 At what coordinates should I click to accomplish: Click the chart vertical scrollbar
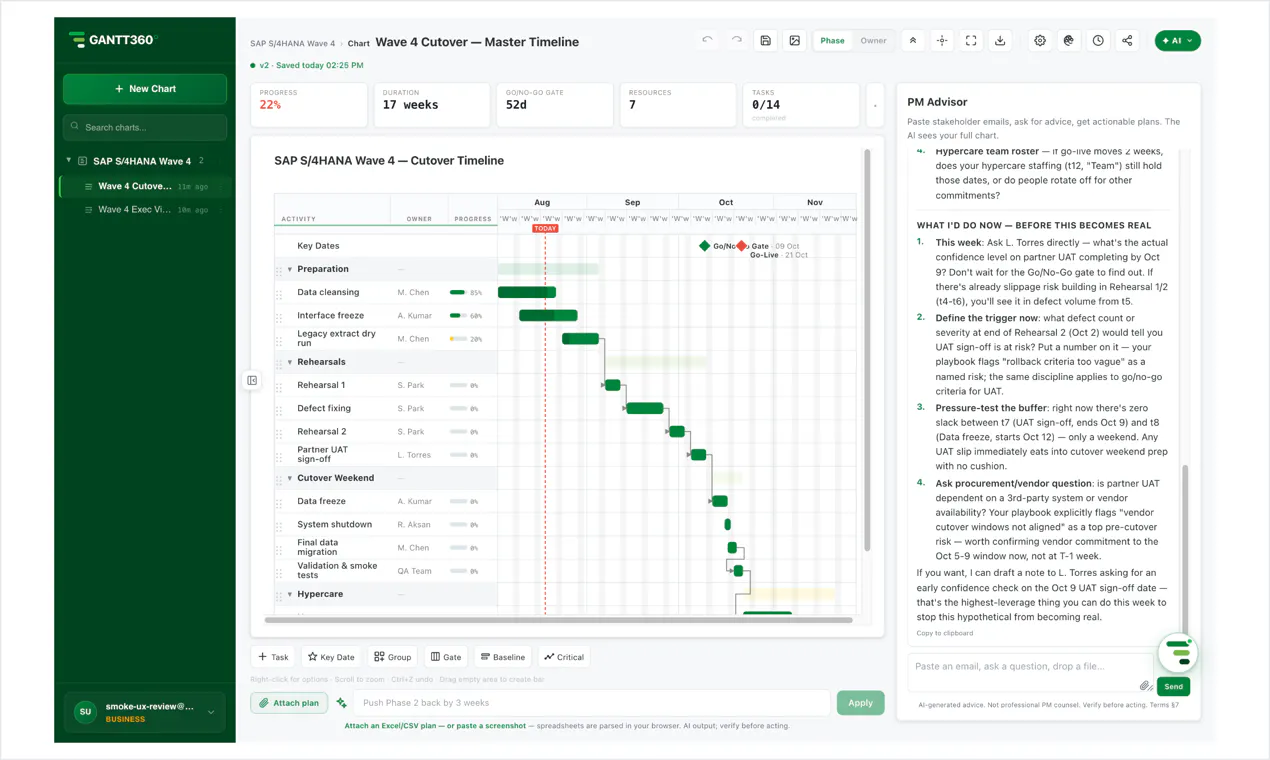tap(867, 350)
